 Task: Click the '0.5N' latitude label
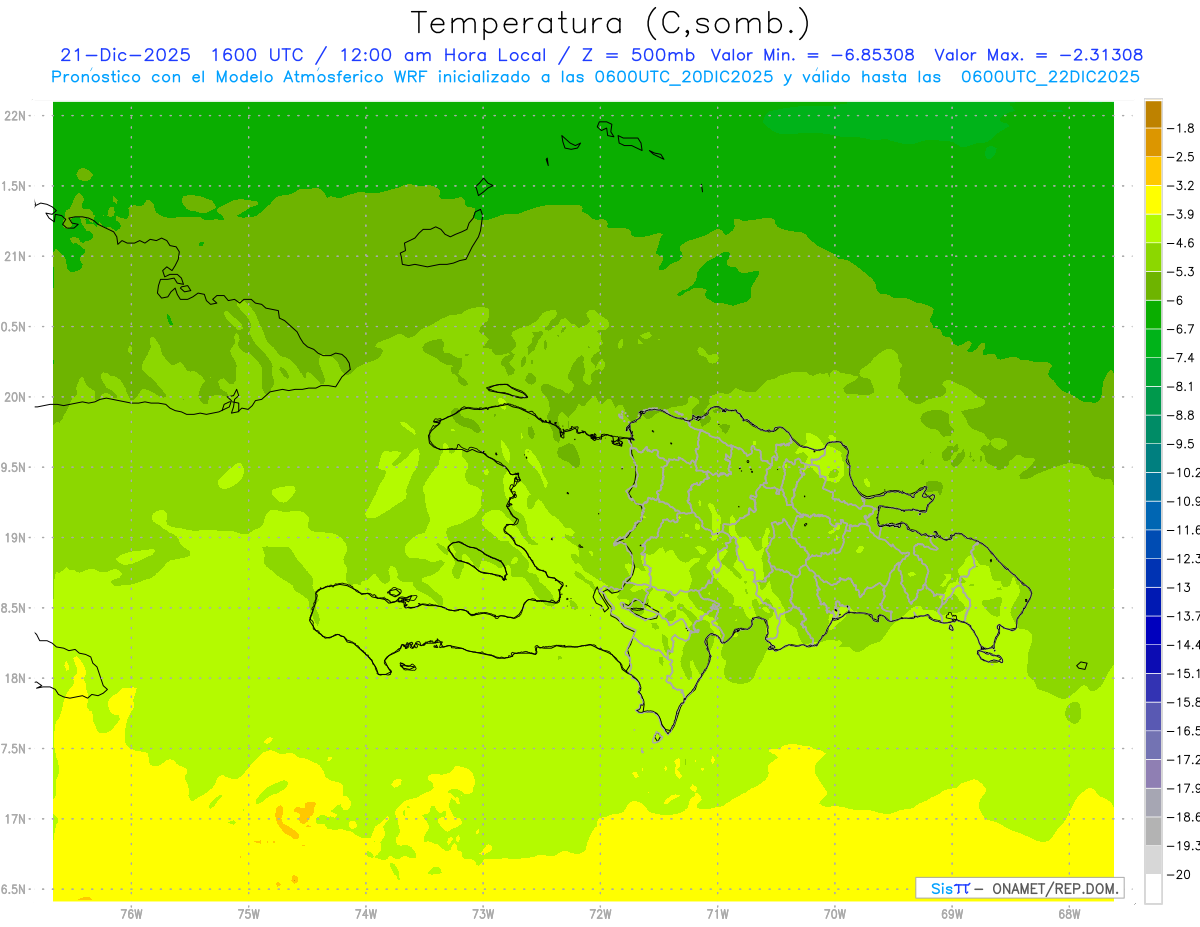click(x=15, y=327)
